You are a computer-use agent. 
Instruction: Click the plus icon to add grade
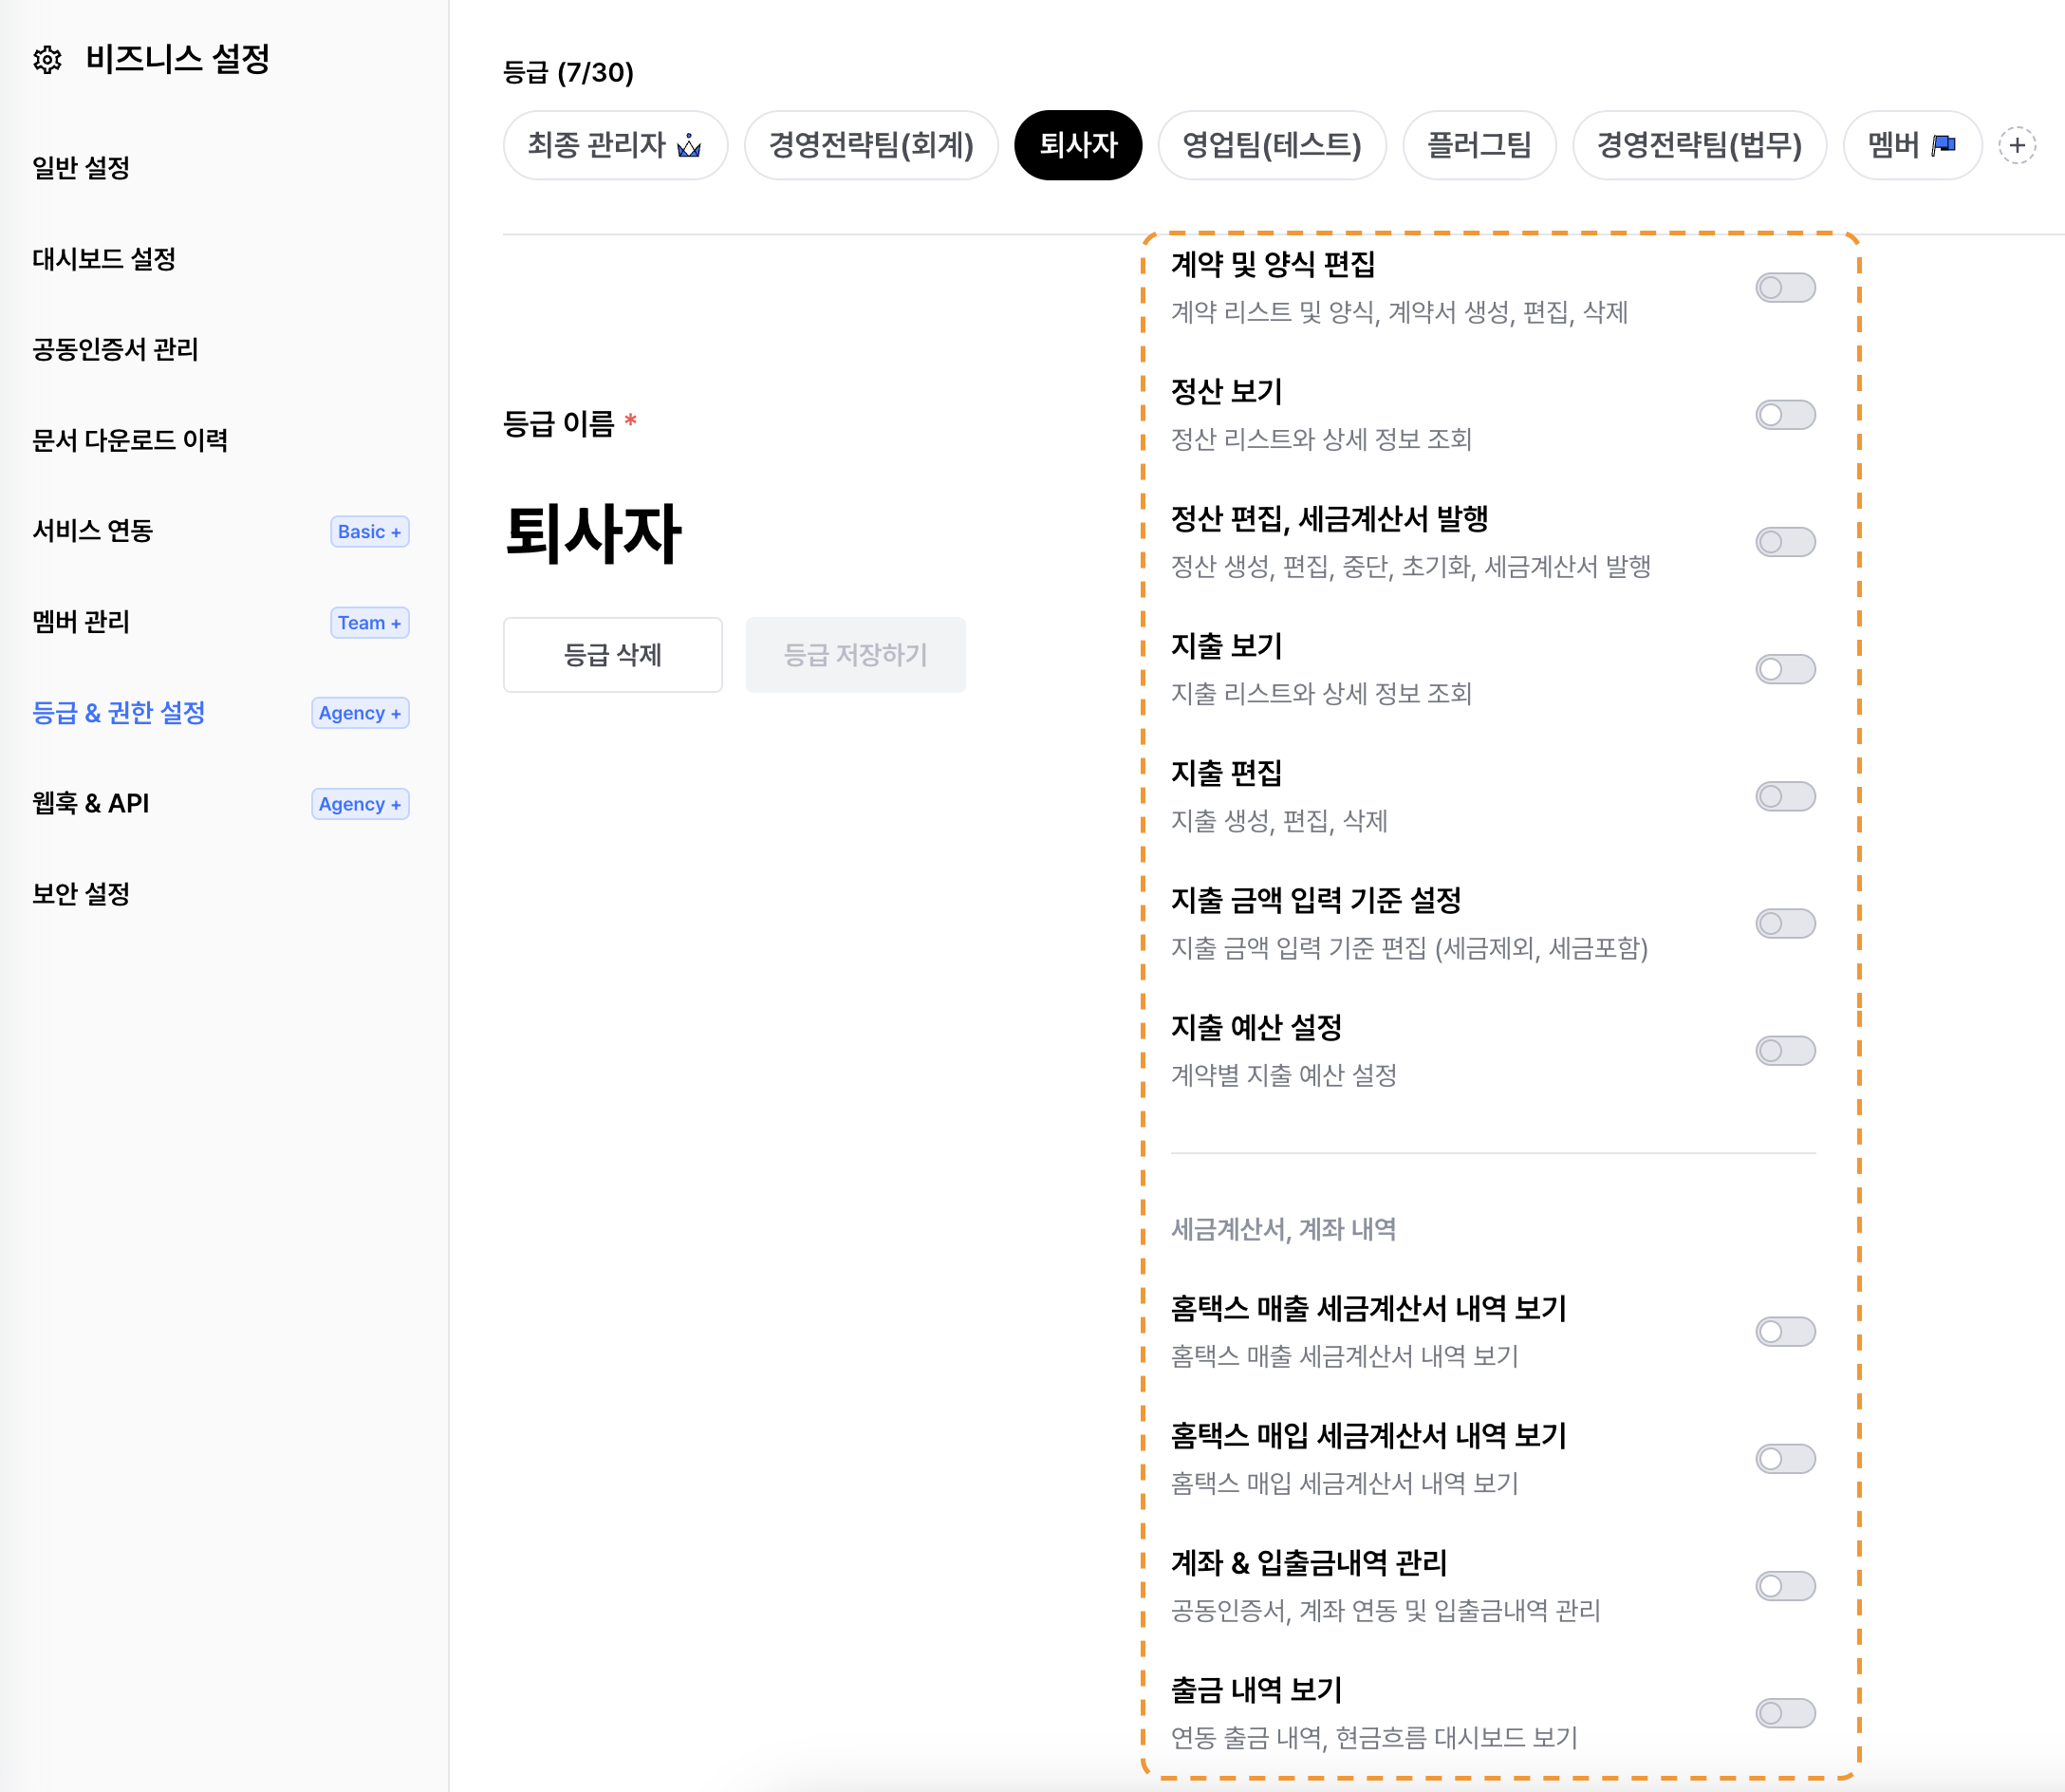(x=2016, y=146)
